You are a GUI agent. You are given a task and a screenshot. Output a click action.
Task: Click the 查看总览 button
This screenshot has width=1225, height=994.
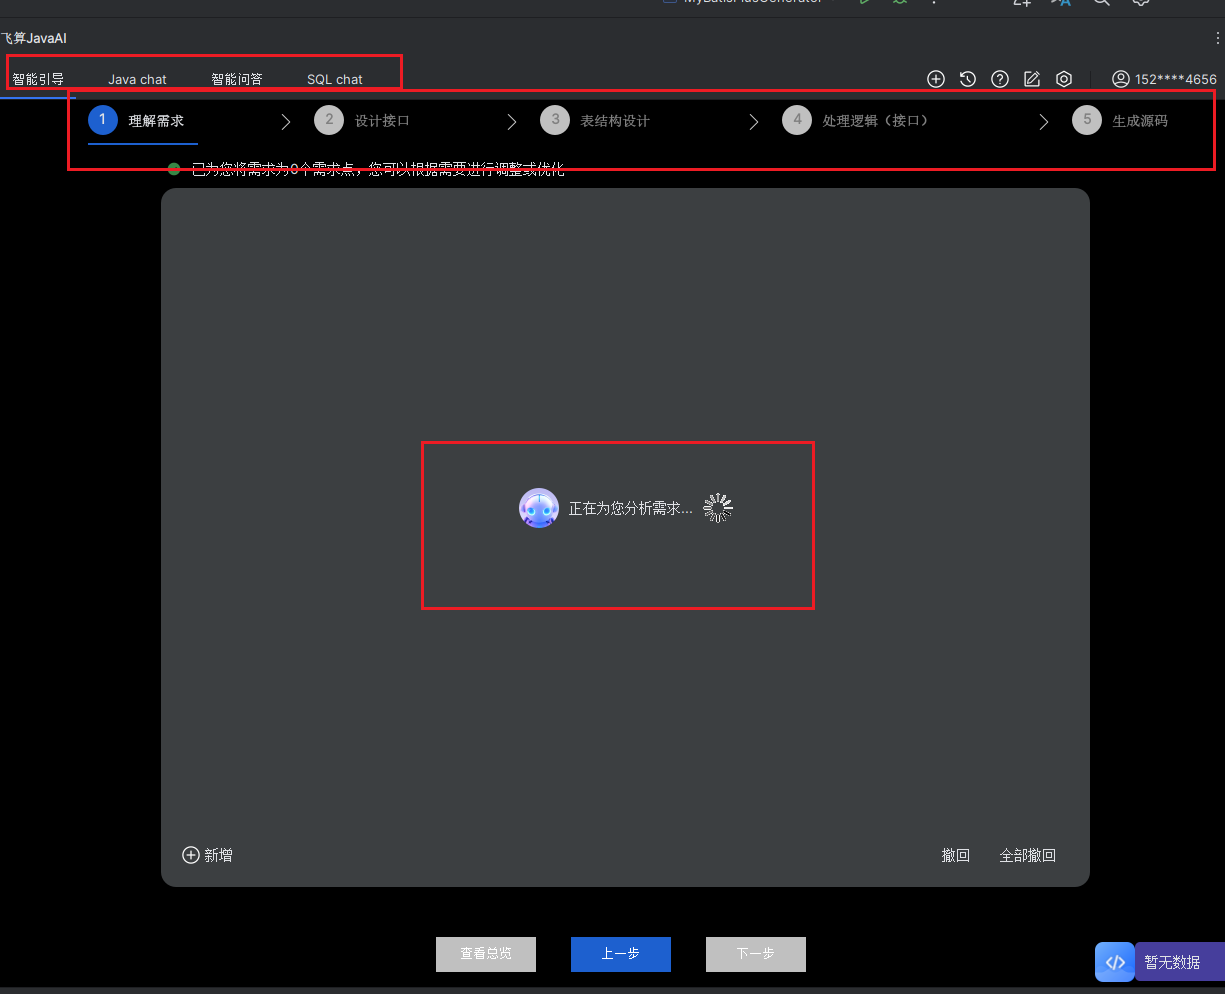pyautogui.click(x=486, y=954)
